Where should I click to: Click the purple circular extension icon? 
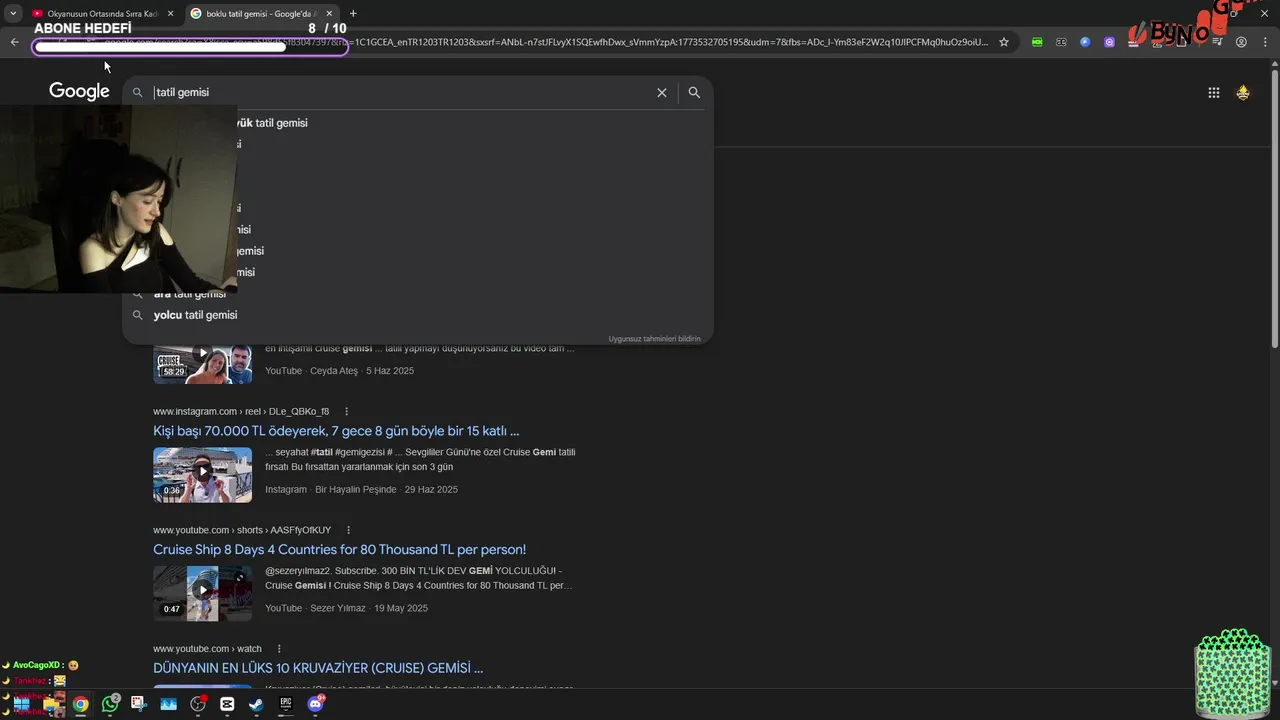[x=1109, y=42]
